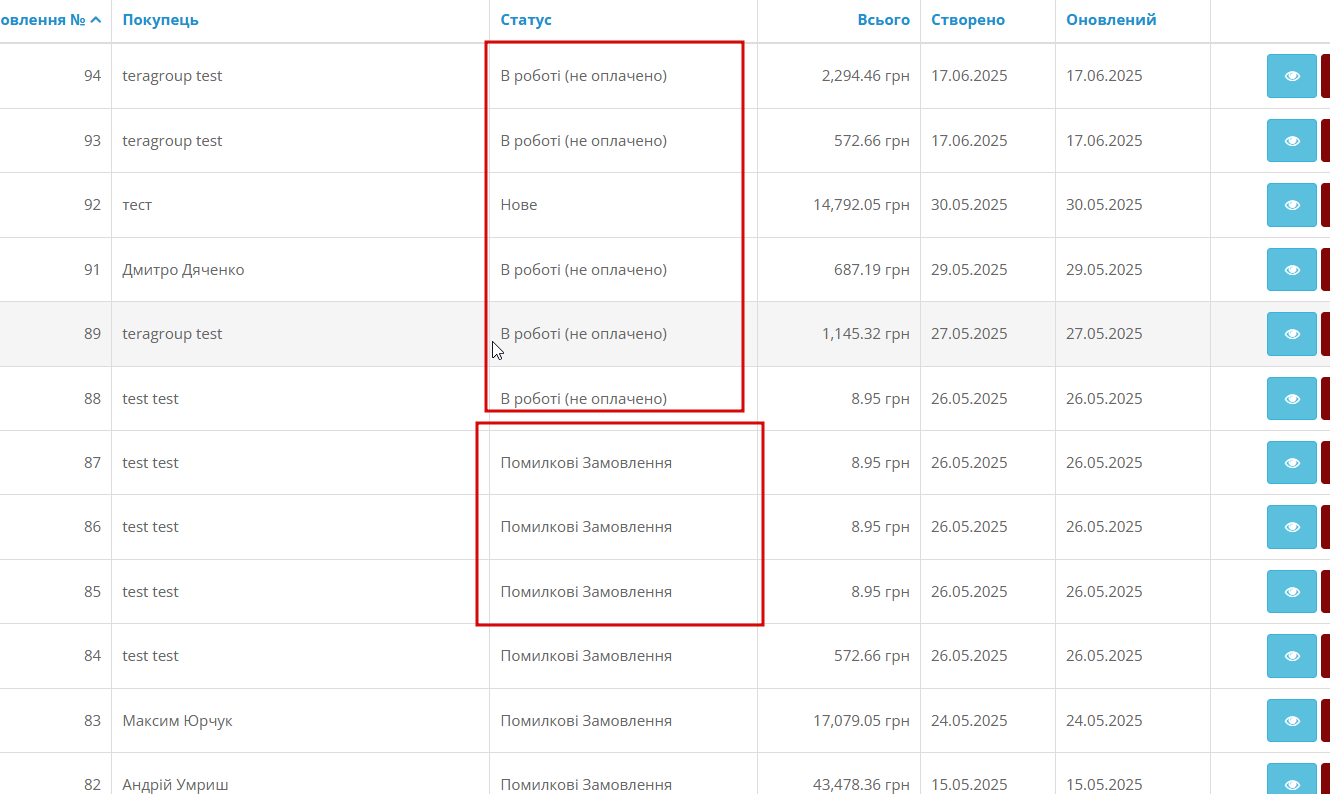Open order 88 using its eye button
Screen dimensions: 1330x794
[1292, 399]
